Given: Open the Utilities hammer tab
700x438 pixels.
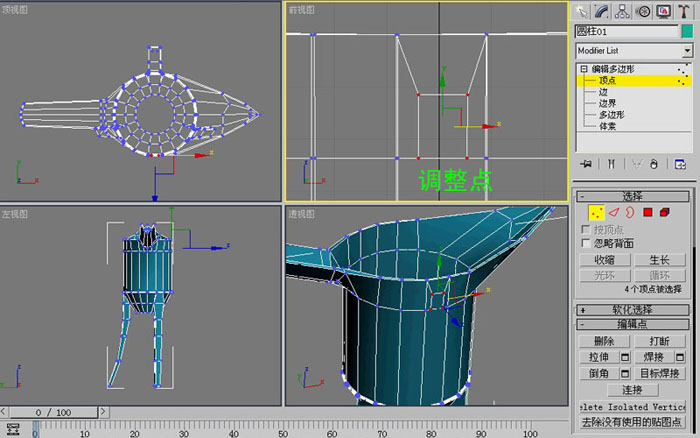Looking at the screenshot, I should (683, 12).
